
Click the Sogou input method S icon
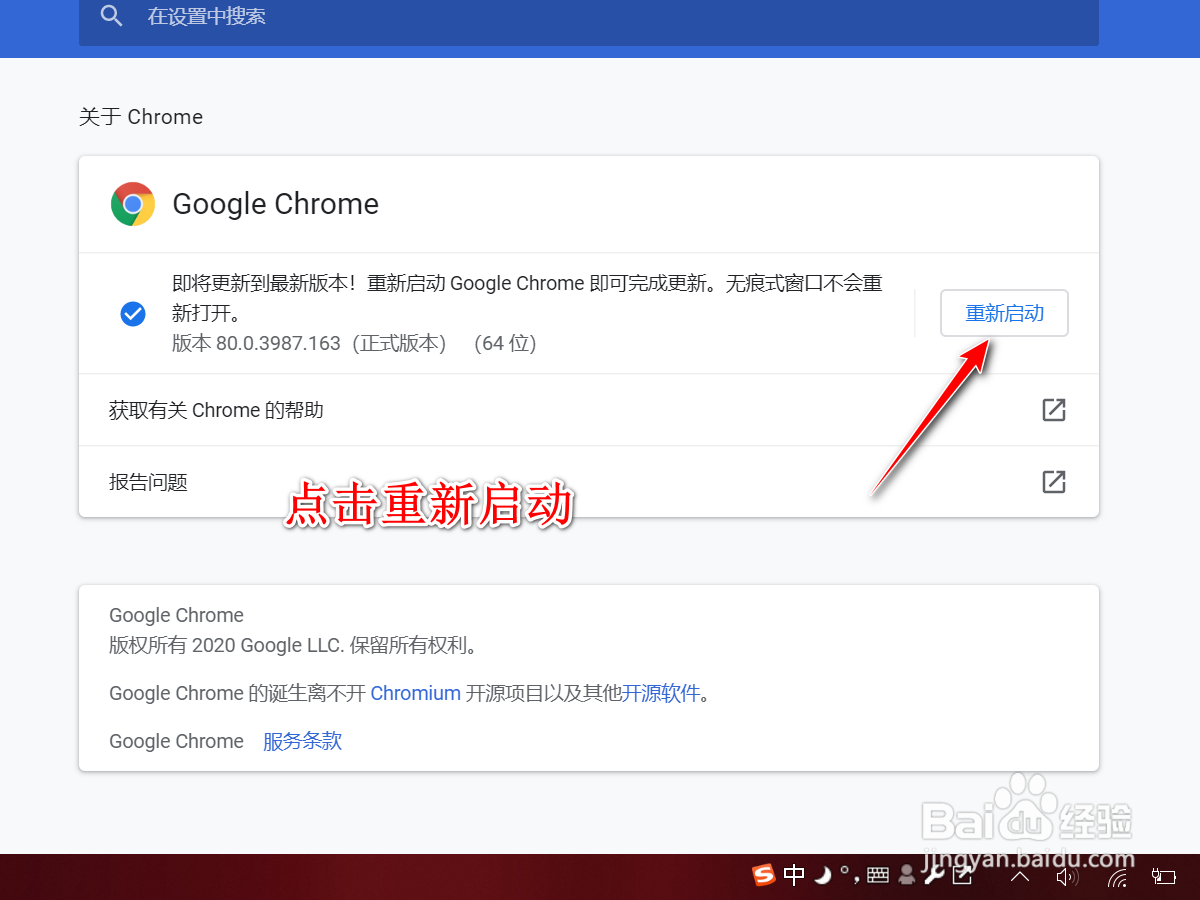[x=764, y=876]
